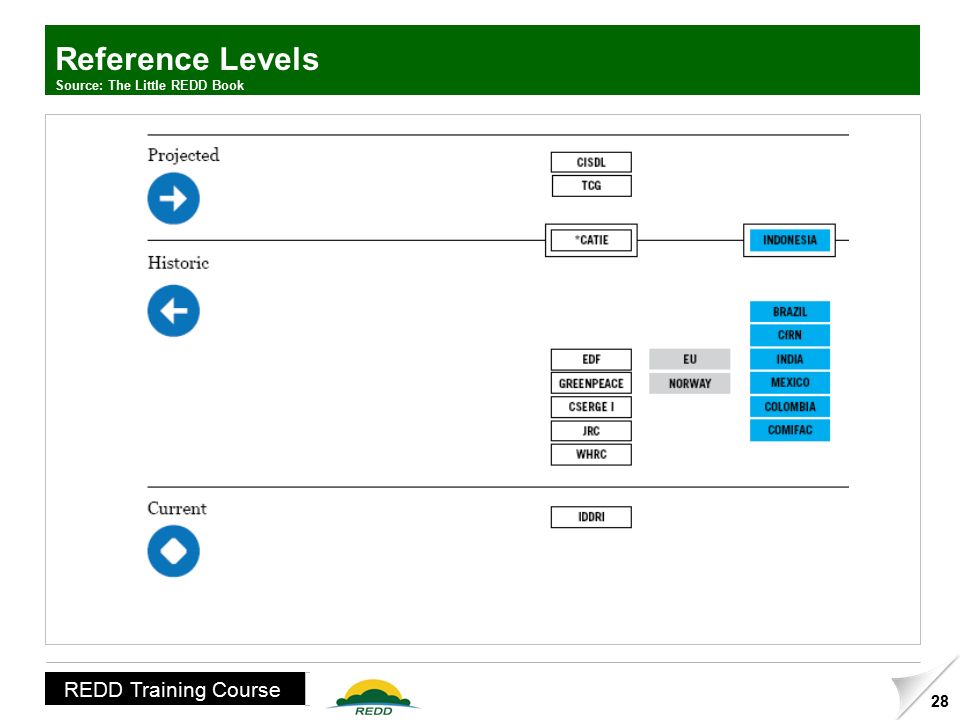Select the CISDL box

[591, 162]
